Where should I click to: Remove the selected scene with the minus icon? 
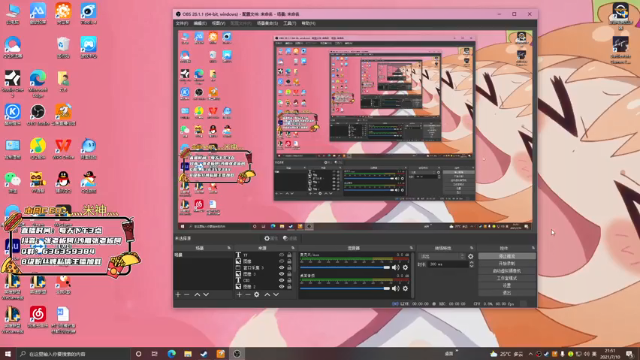187,294
